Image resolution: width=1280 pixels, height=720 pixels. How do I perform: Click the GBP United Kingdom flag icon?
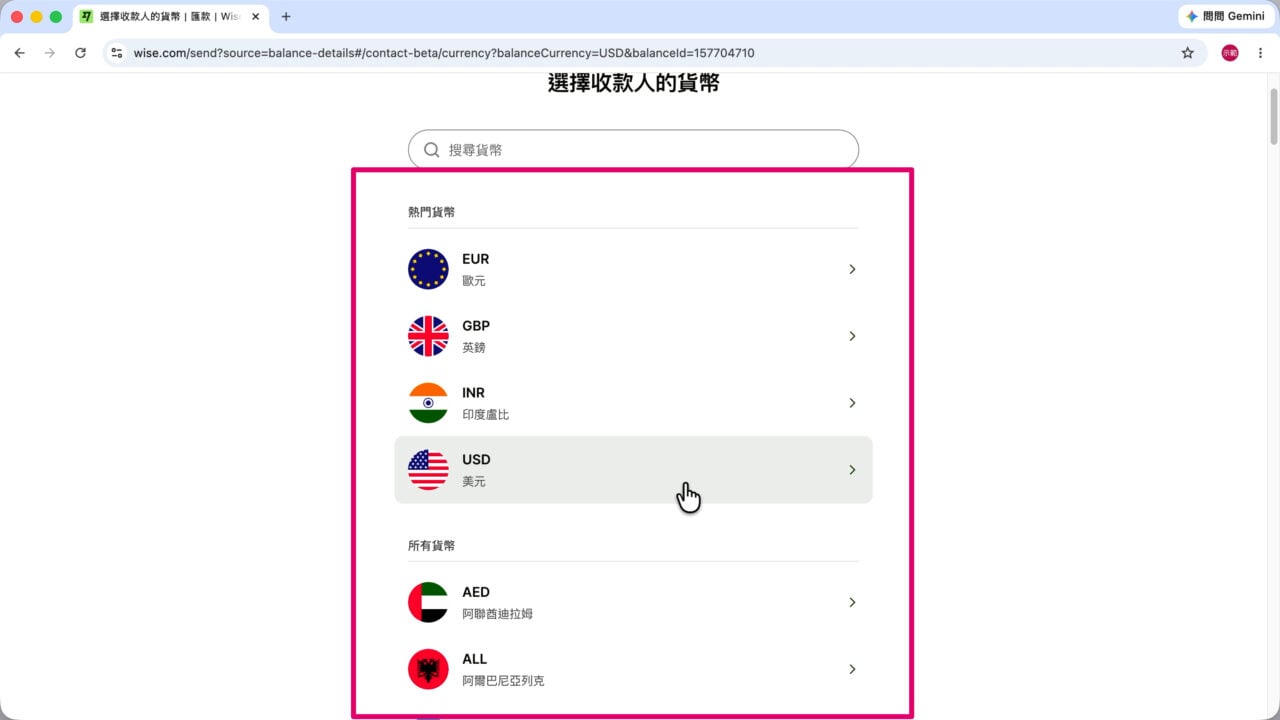coord(428,336)
